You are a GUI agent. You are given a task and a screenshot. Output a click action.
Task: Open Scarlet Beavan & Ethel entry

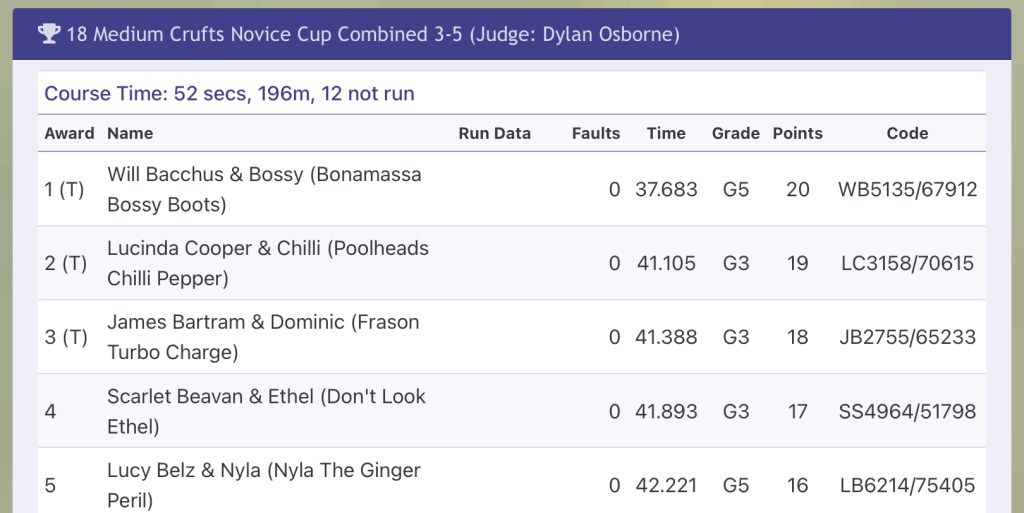coord(266,411)
